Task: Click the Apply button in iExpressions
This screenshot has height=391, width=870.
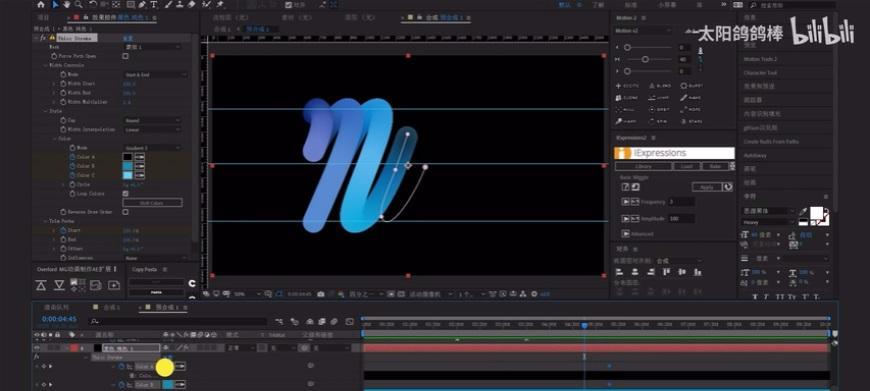Action: (x=707, y=187)
